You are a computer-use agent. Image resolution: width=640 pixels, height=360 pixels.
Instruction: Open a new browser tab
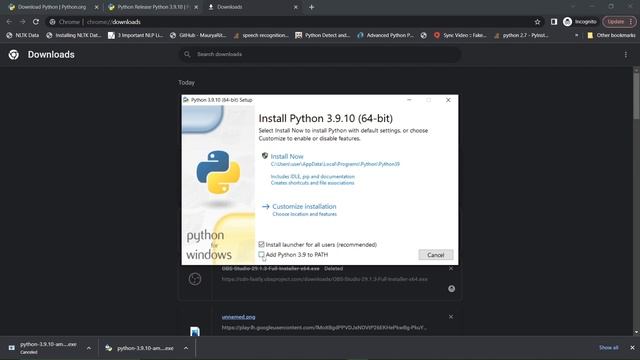coord(311,7)
